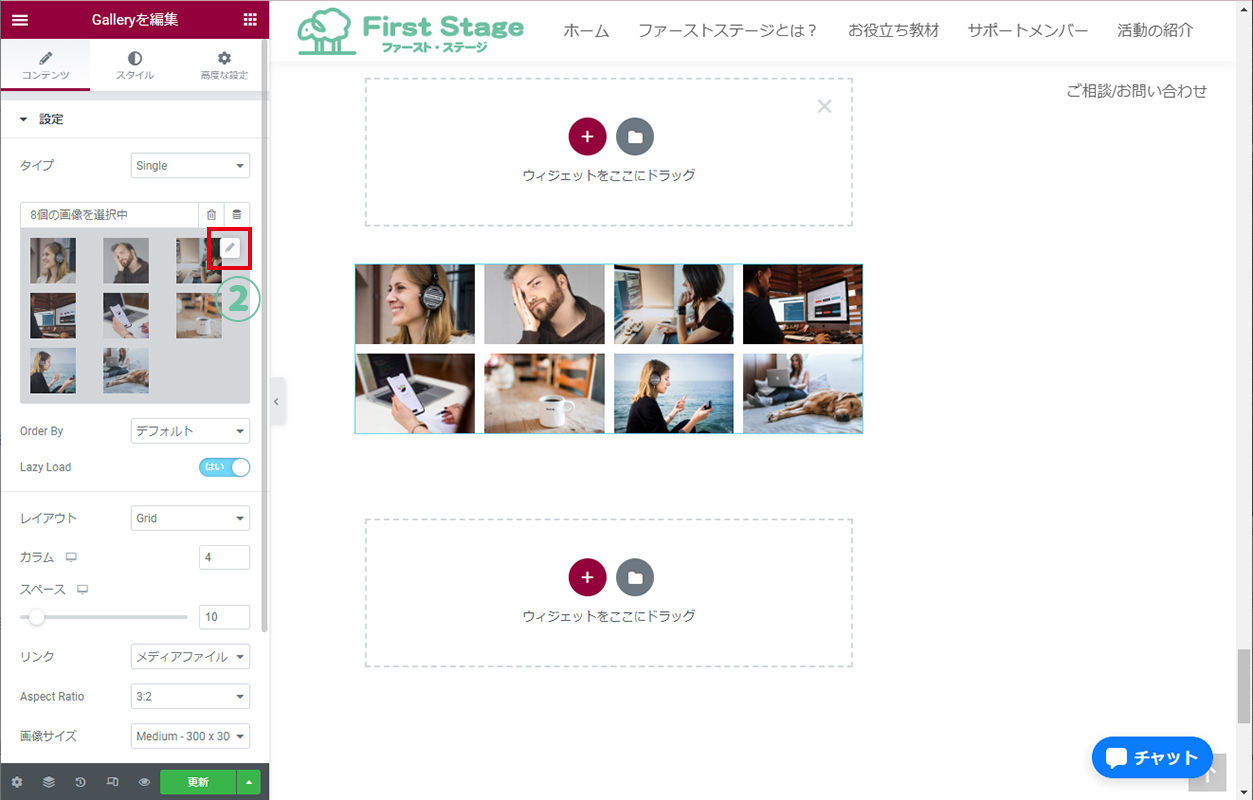
Task: Open the widgets grid panel icon
Action: click(249, 20)
